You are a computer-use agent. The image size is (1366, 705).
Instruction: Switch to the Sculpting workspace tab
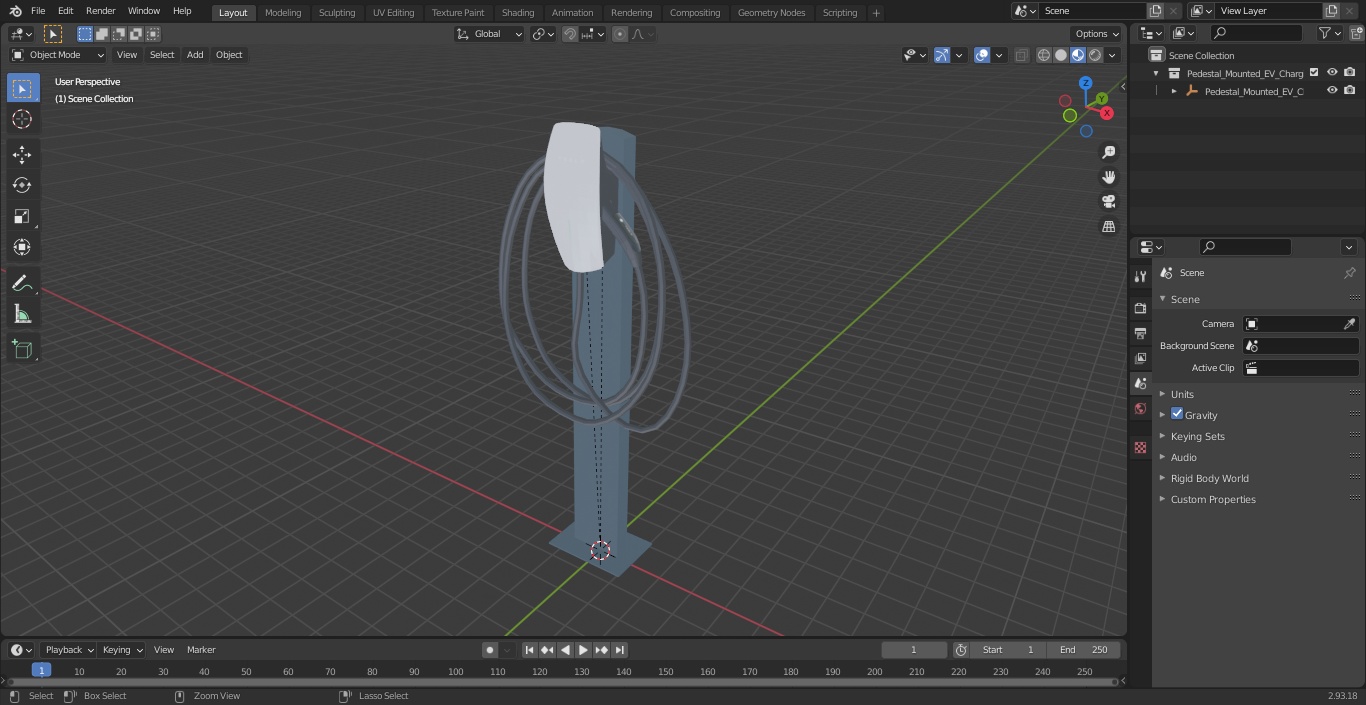337,12
